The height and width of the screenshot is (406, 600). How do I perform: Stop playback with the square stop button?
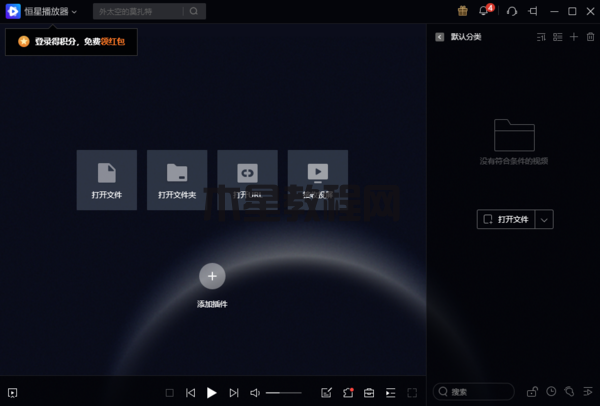170,393
